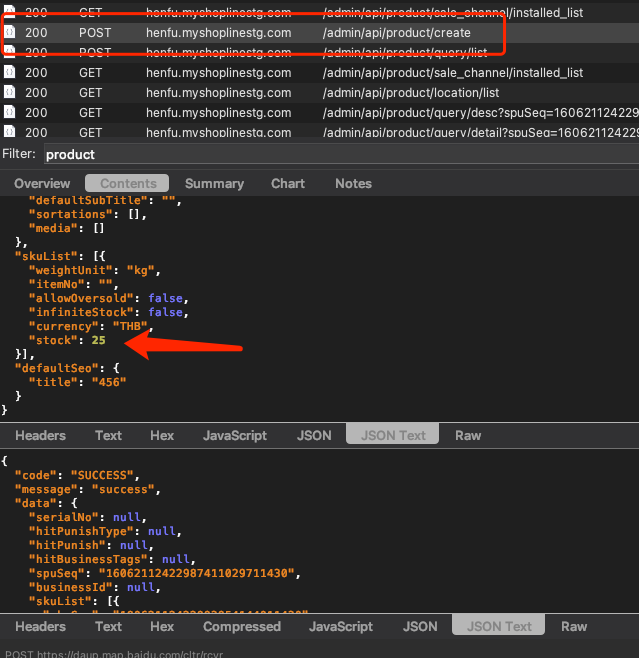Click the icon of product/query/desc request
This screenshot has width=639, height=658.
(x=9, y=113)
